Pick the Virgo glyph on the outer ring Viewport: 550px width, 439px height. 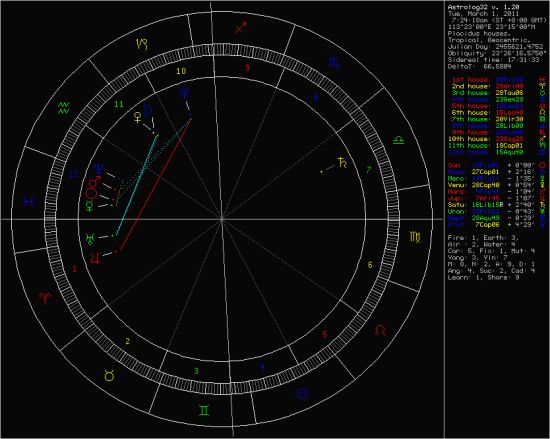point(415,237)
